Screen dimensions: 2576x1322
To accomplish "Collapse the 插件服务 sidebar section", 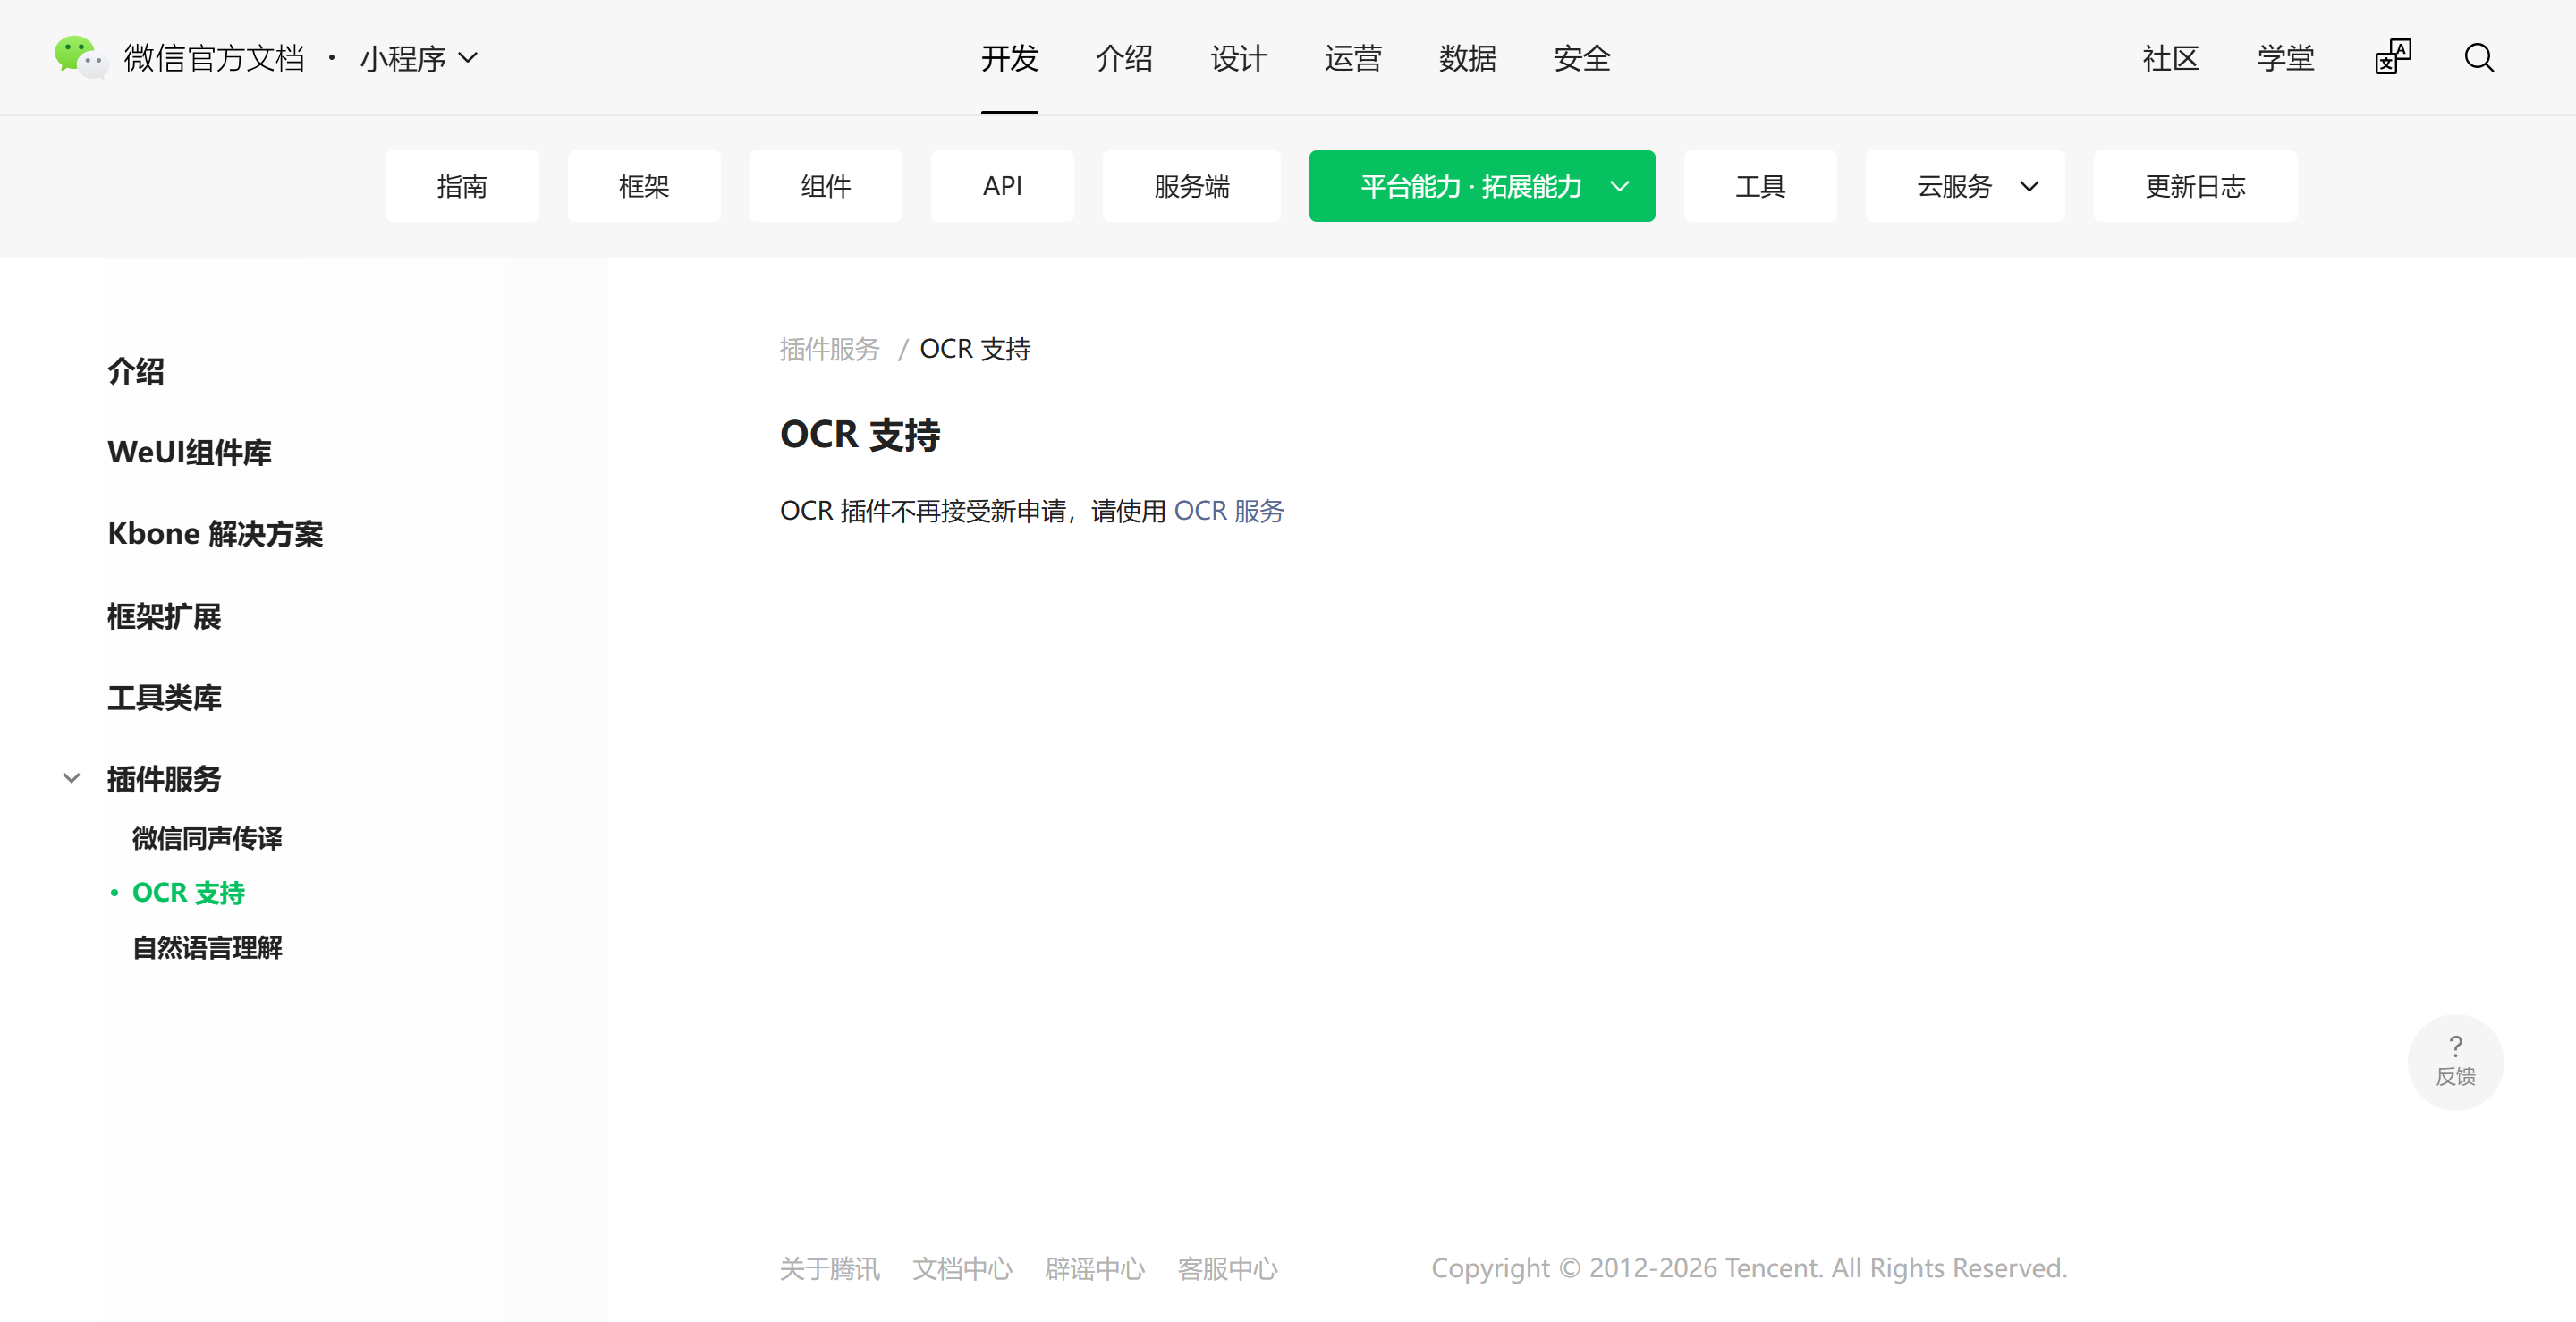I will point(71,778).
